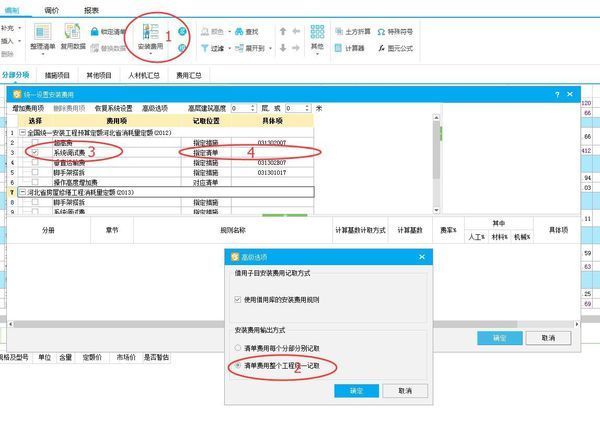Tick the checkbox in the row with code 031302807
The width and height of the screenshot is (600, 422).
click(x=35, y=162)
